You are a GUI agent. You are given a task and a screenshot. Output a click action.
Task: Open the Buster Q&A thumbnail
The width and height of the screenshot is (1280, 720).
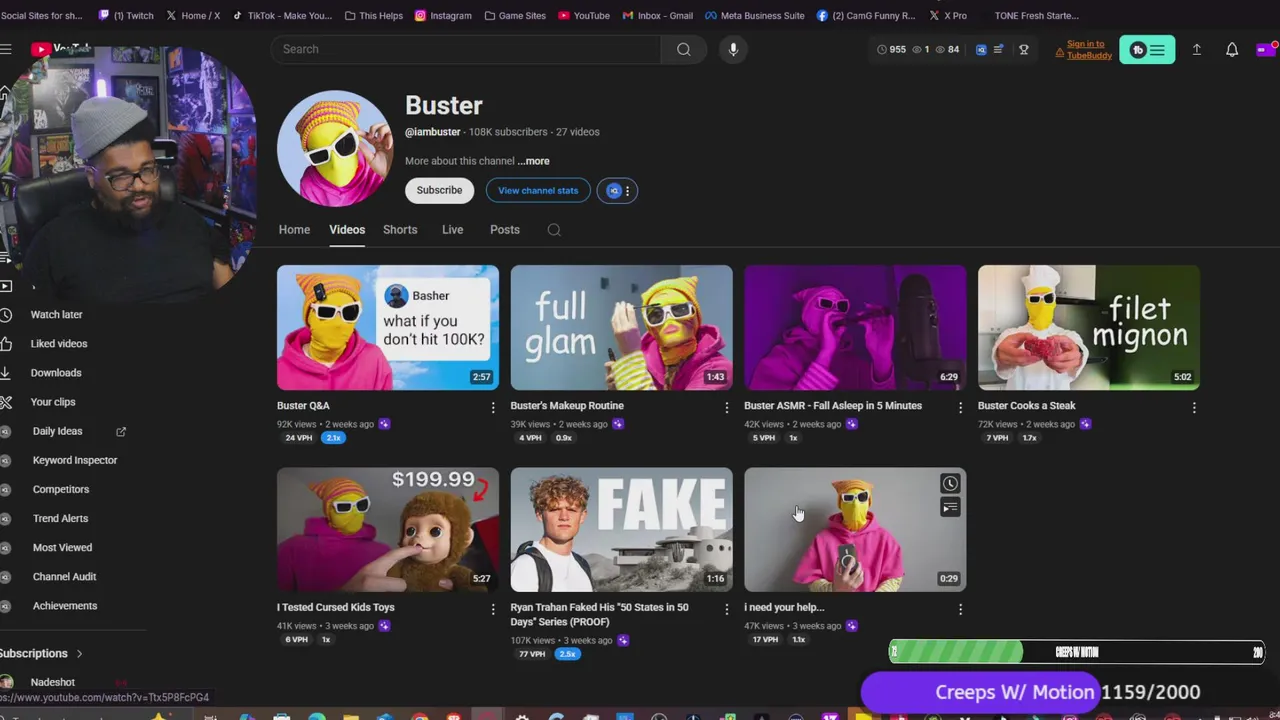click(388, 327)
